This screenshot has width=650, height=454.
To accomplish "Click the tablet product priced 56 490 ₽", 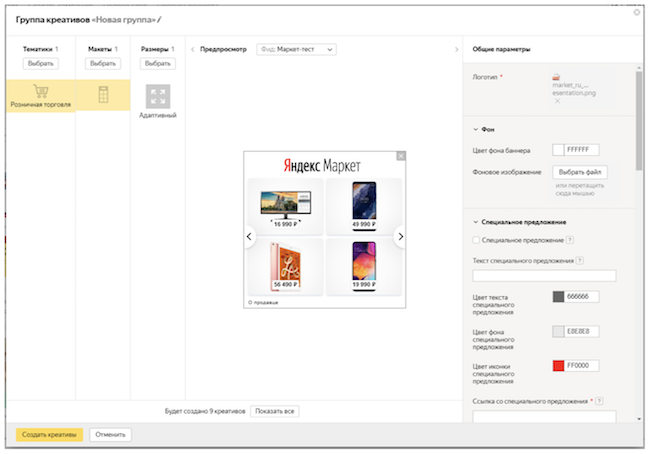I will (285, 267).
